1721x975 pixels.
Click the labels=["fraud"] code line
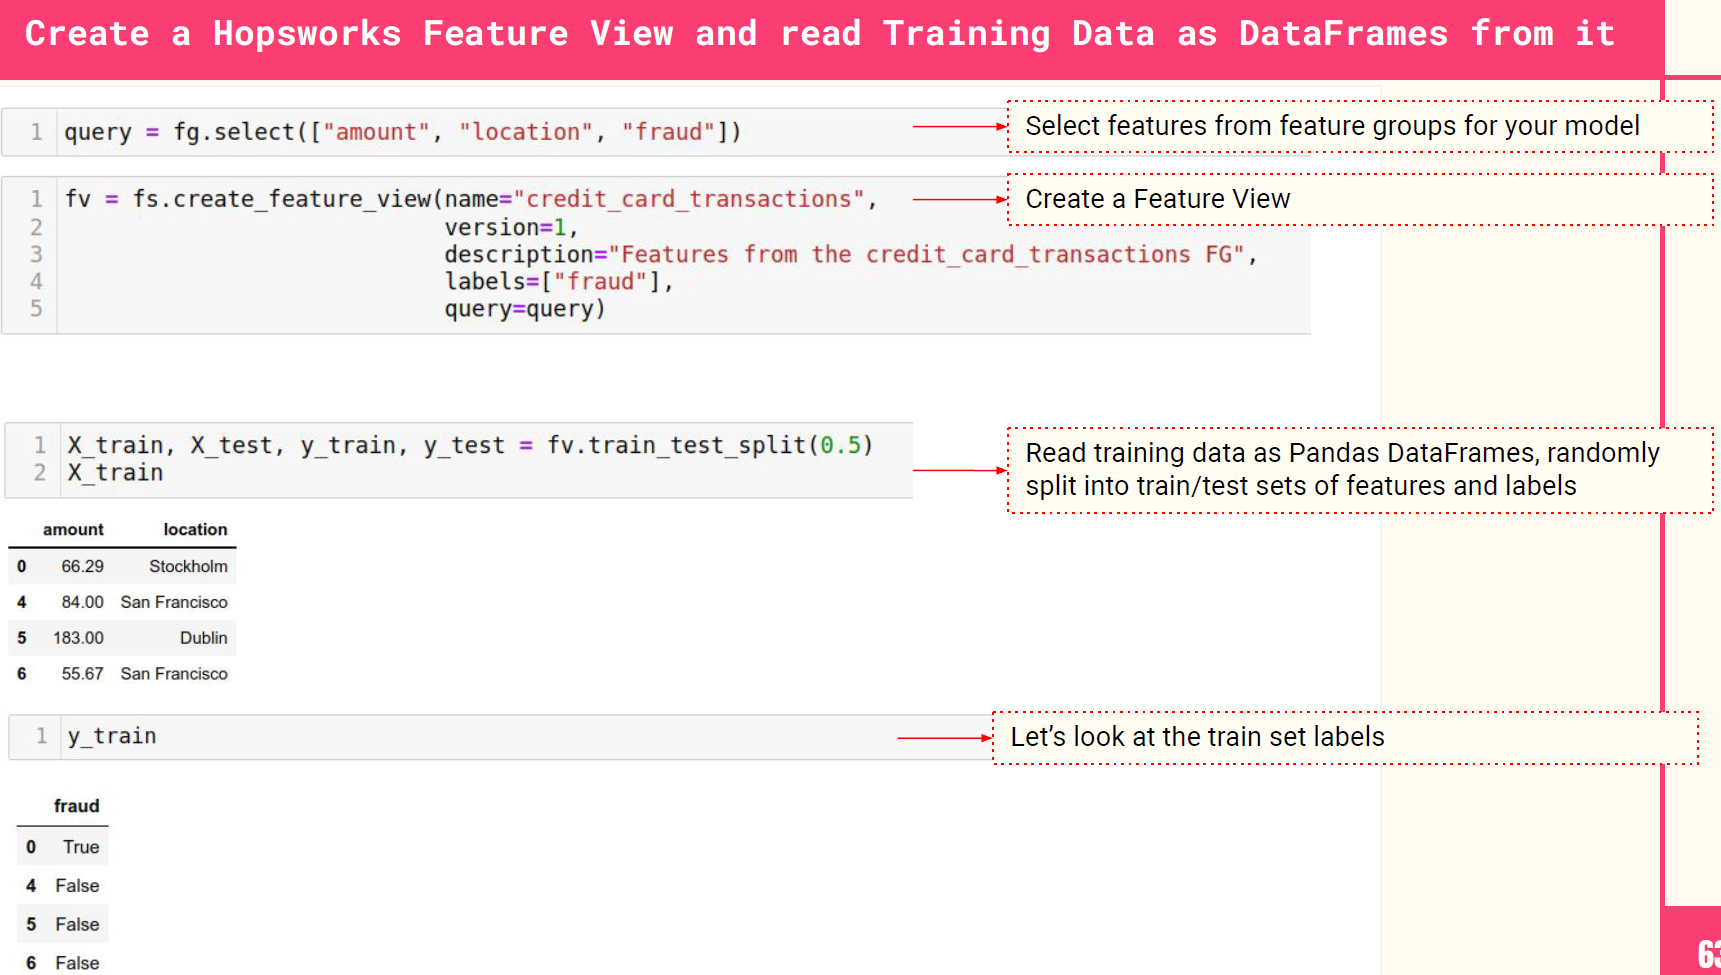coord(559,282)
